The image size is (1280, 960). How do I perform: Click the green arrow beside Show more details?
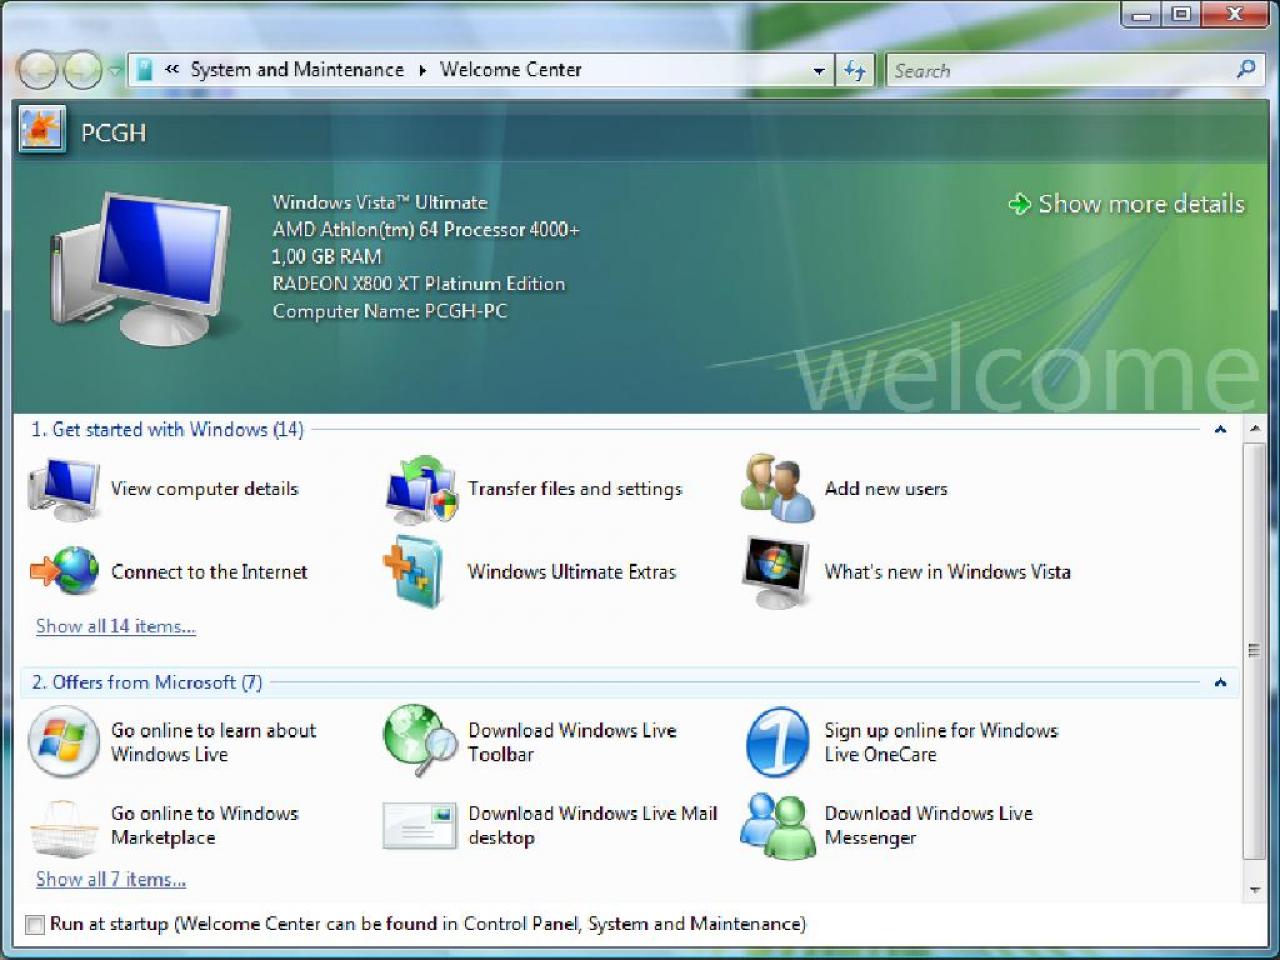(x=1019, y=204)
